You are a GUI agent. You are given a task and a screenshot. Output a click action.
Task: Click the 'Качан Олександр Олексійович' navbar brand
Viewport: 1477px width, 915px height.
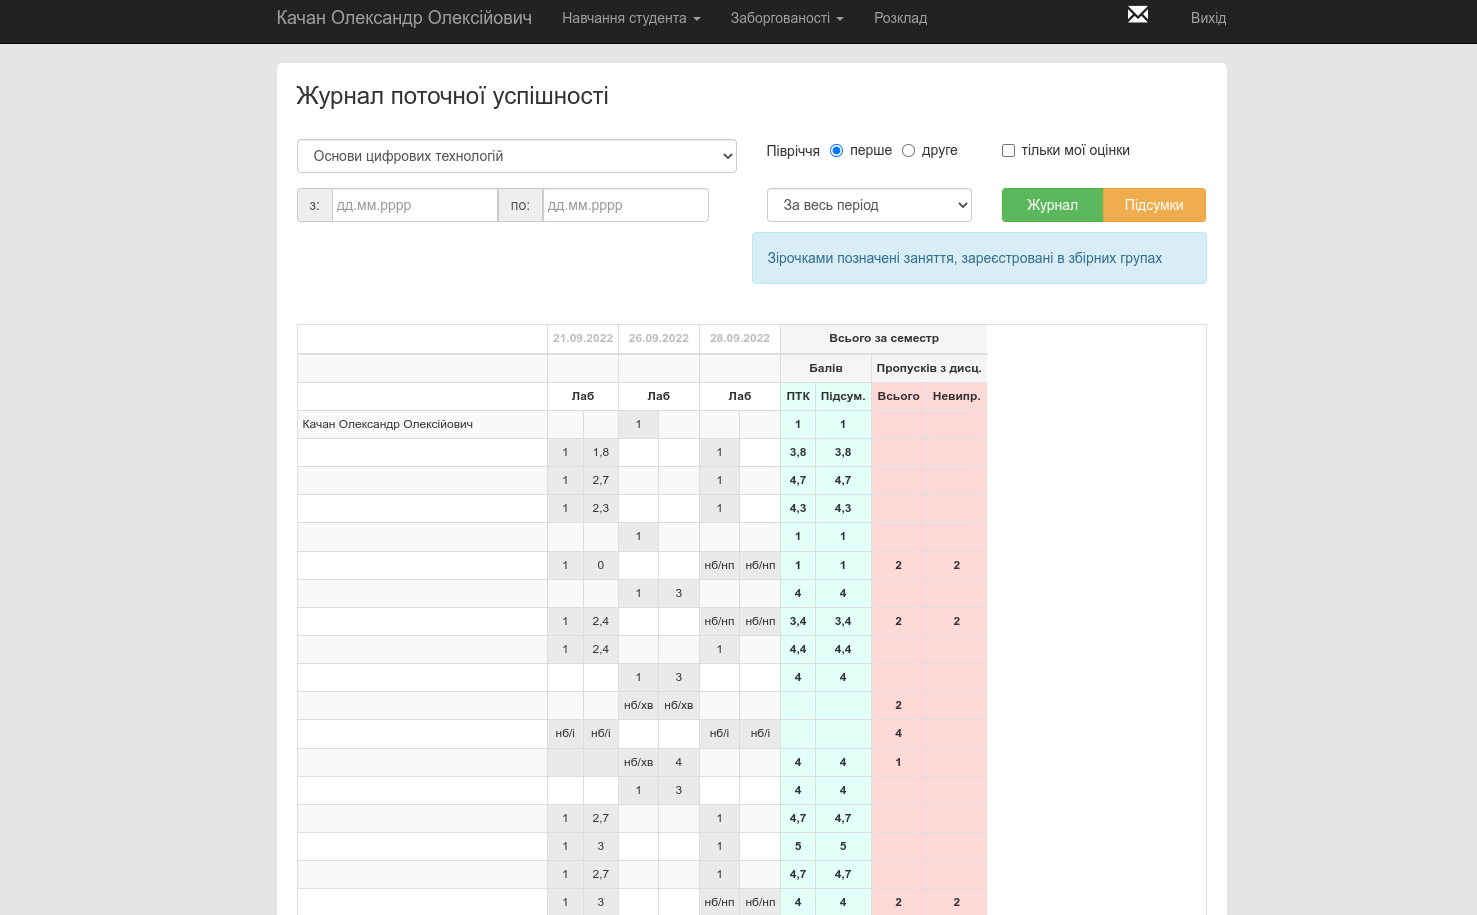point(404,18)
